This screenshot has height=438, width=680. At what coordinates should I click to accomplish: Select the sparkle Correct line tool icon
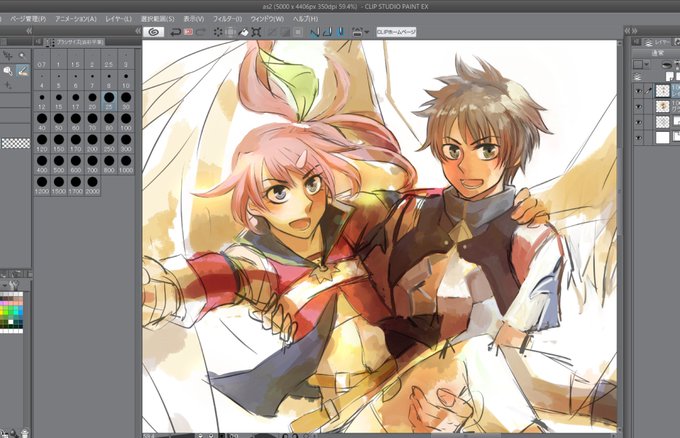pos(8,86)
